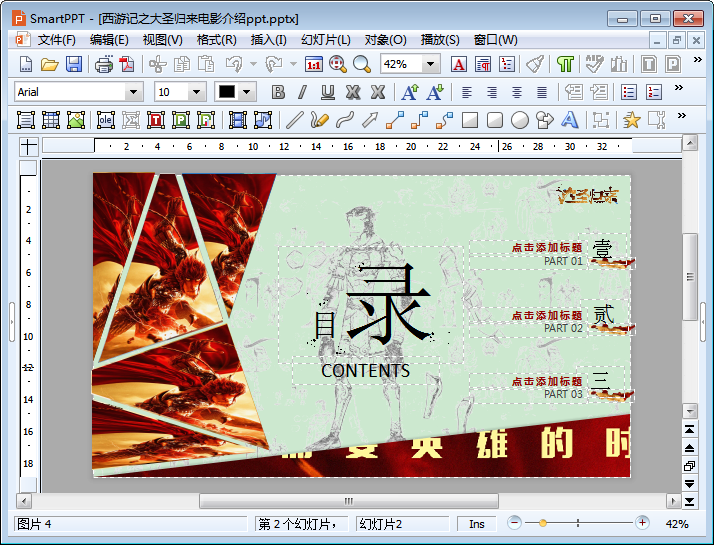Expand the redo history dropdown arrow
The height and width of the screenshot is (545, 714).
point(294,64)
